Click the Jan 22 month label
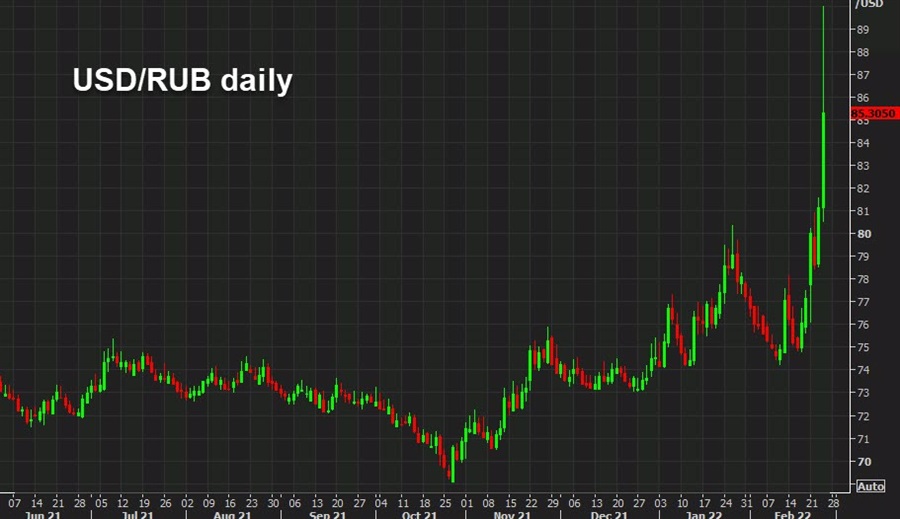 point(704,514)
